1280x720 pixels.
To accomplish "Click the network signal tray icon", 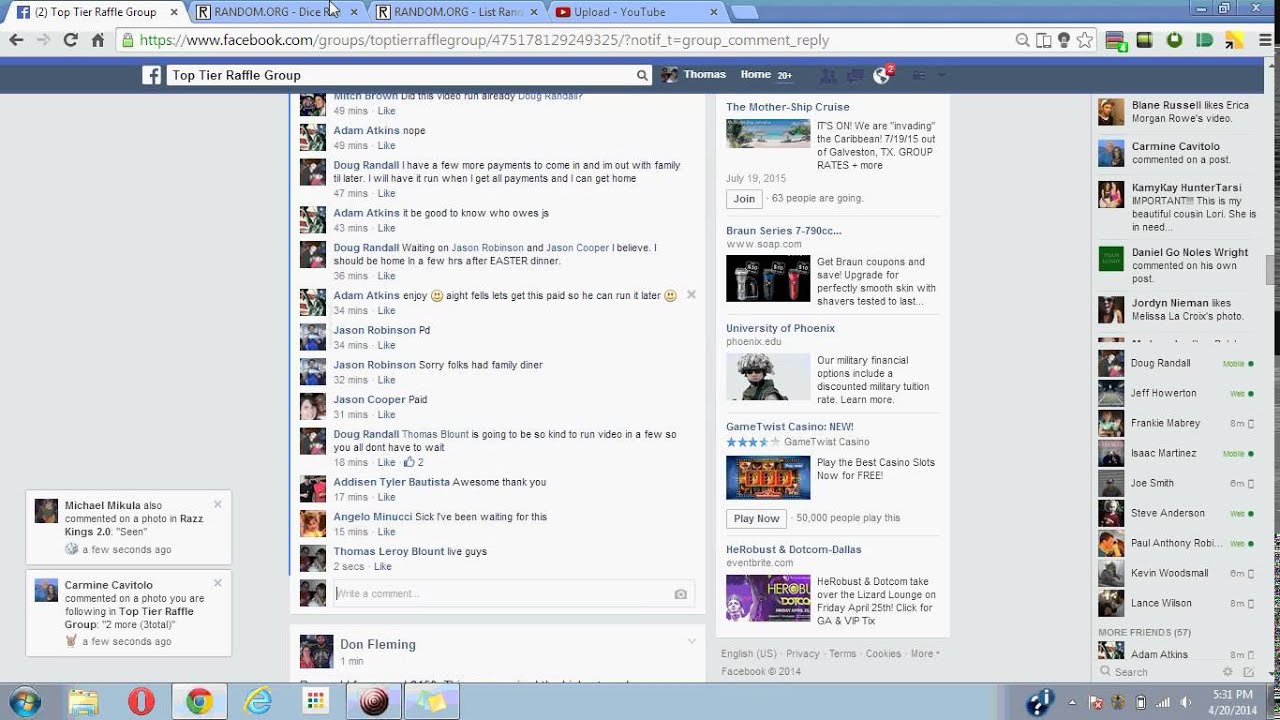I will pyautogui.click(x=1164, y=702).
